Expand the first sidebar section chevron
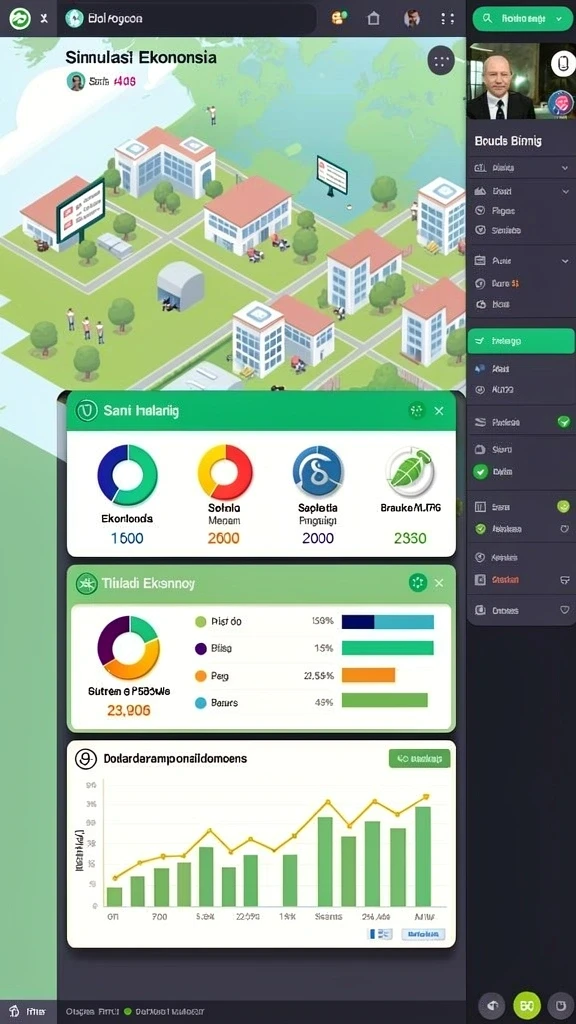 click(x=564, y=168)
